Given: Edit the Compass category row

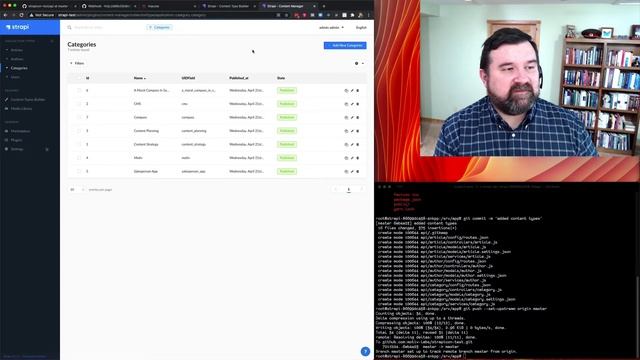Looking at the screenshot, I should tap(352, 118).
